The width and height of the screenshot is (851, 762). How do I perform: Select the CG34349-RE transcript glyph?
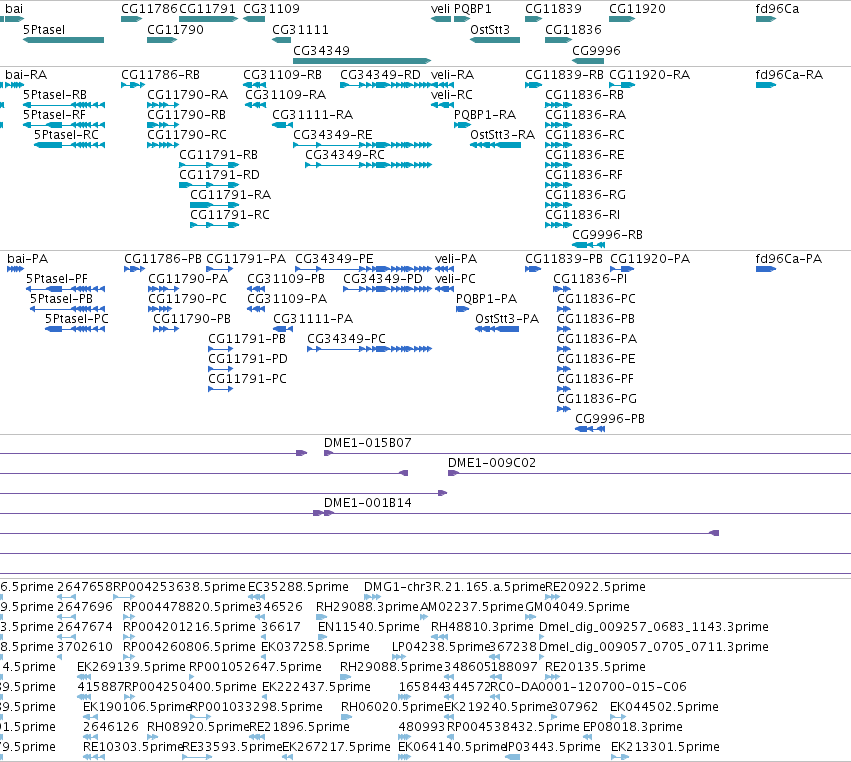point(363,145)
